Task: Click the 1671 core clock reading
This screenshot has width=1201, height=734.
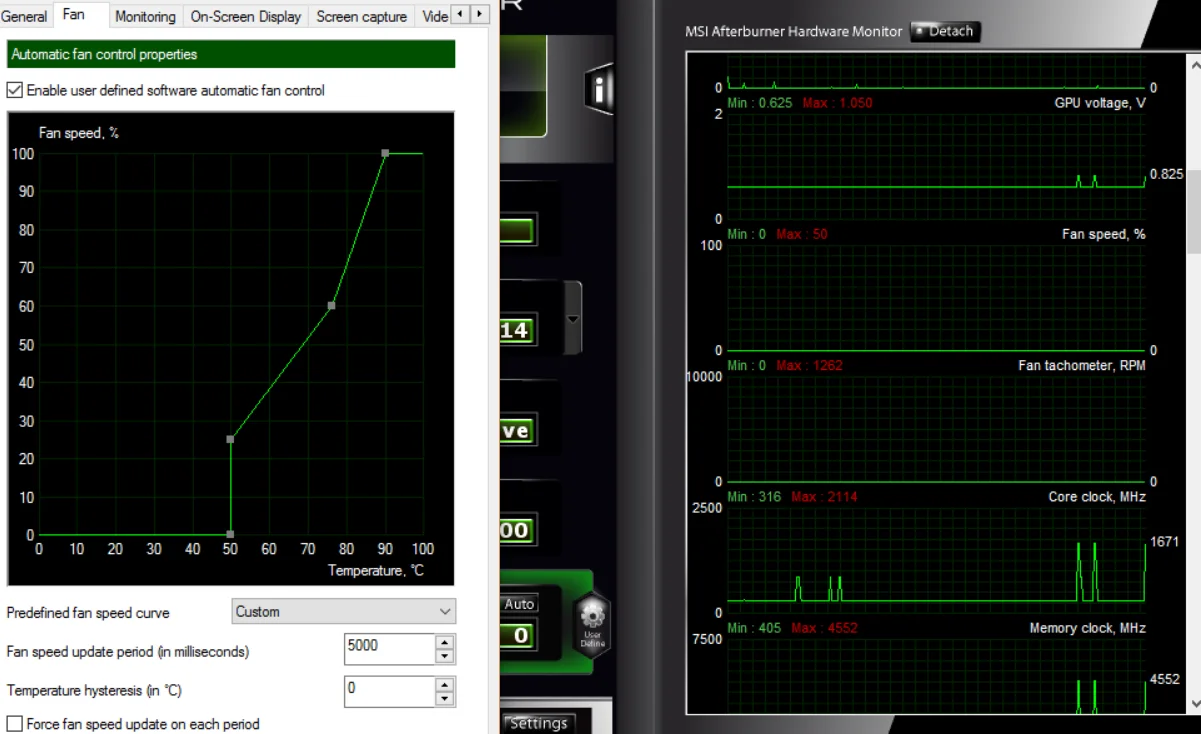Action: 1165,541
